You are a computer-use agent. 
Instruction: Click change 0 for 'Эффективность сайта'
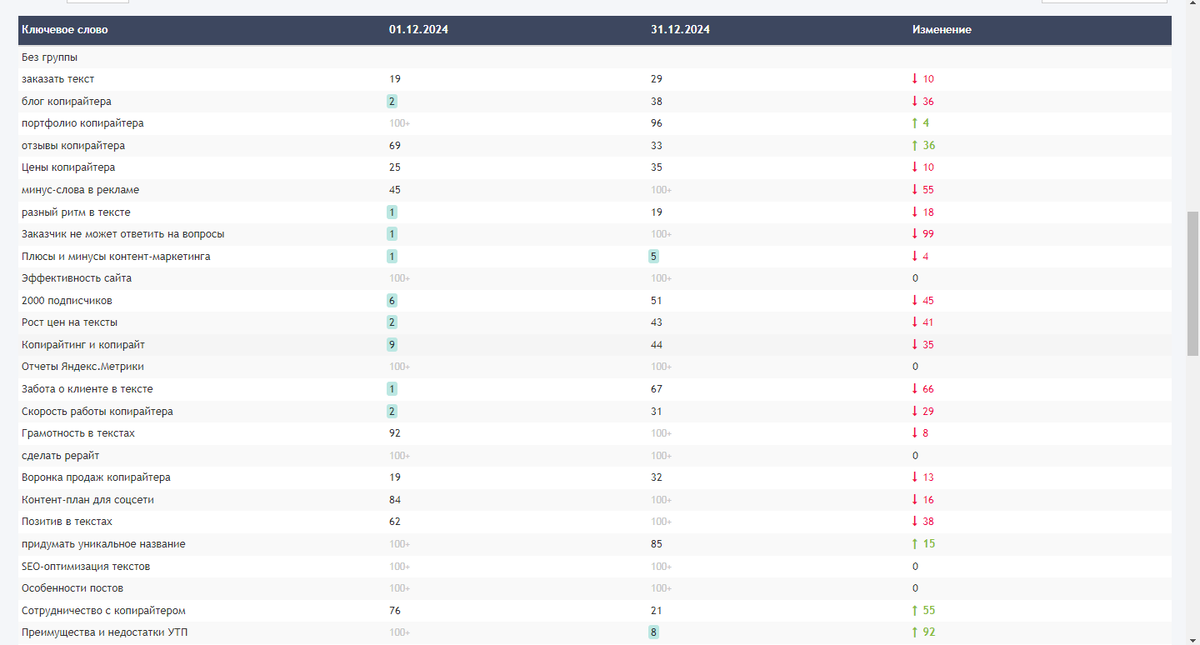(915, 278)
